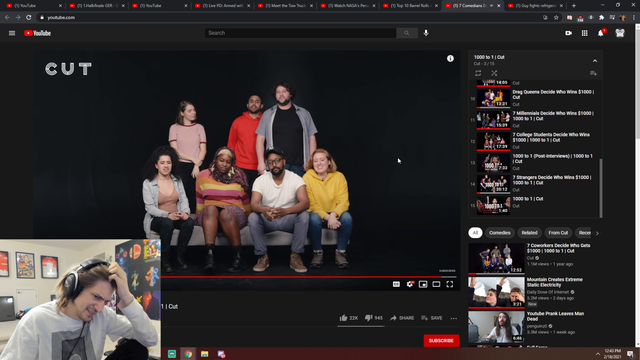Click the SHARE button

(402, 318)
